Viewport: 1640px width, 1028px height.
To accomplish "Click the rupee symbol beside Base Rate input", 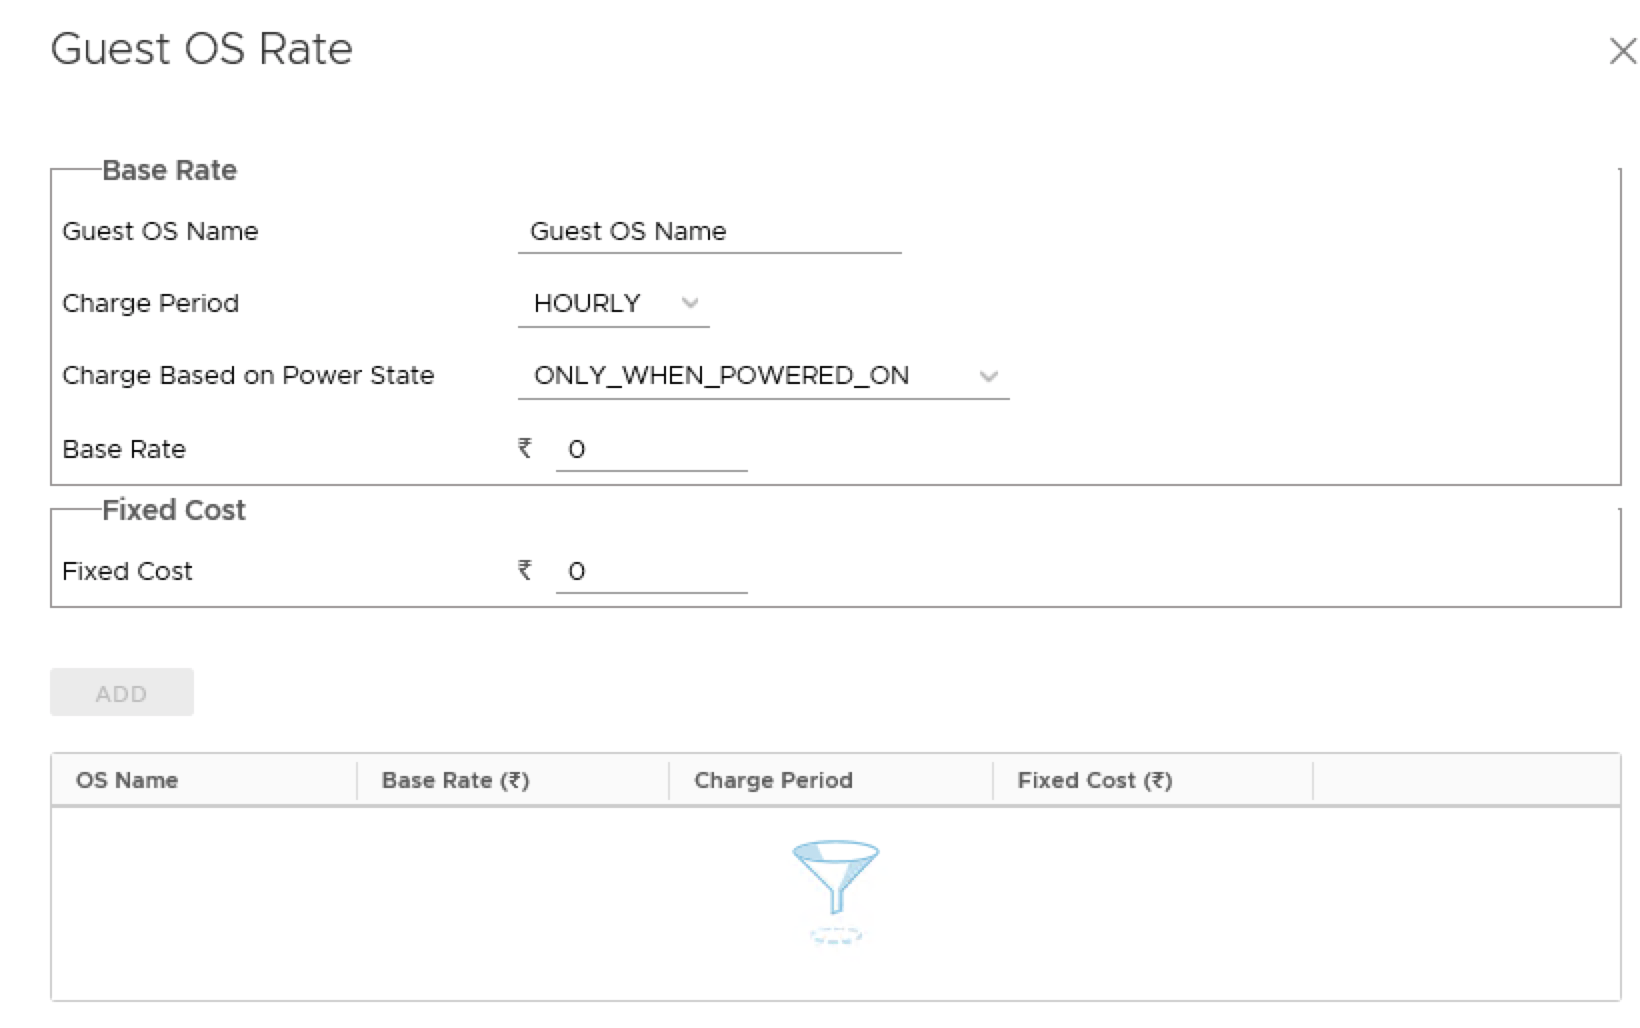I will click(525, 448).
